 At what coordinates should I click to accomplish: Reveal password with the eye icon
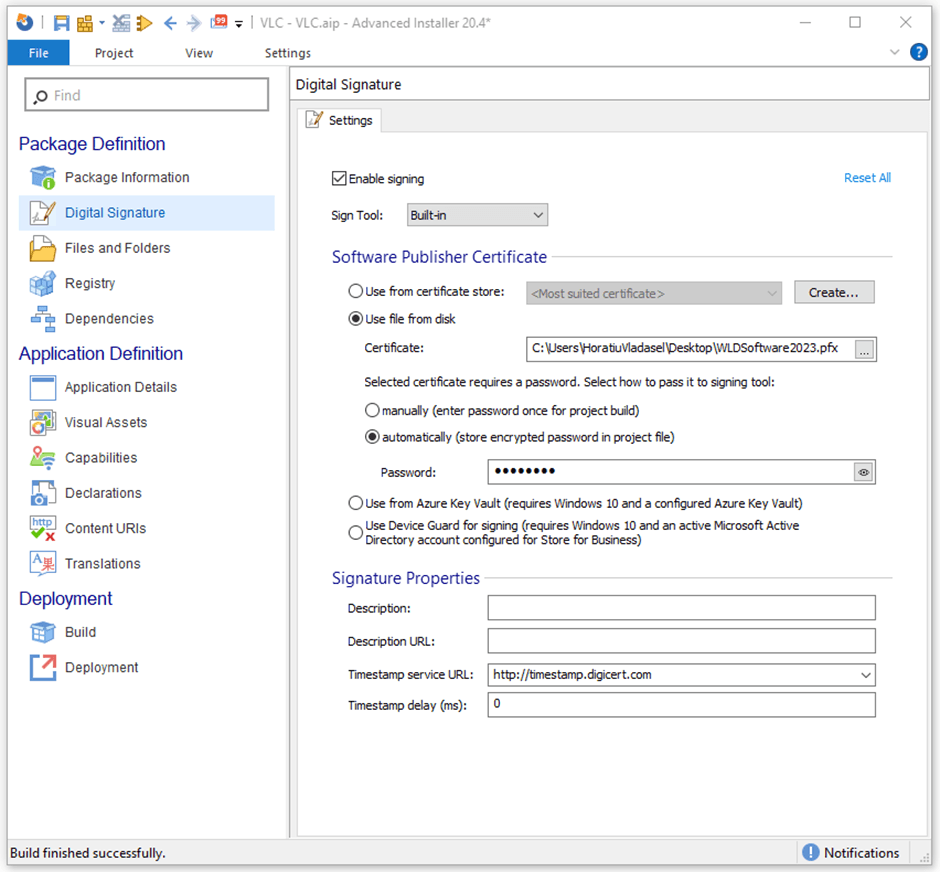[863, 472]
